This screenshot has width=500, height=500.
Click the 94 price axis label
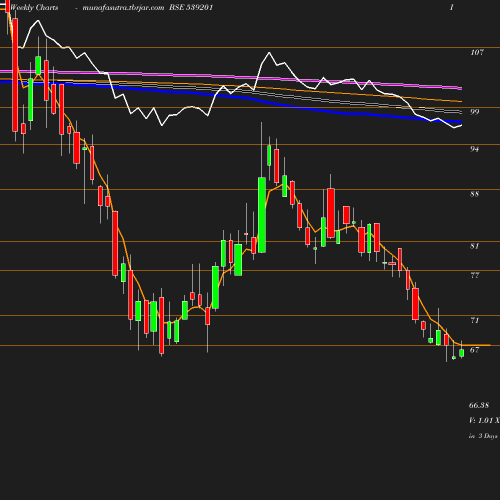[x=474, y=149]
